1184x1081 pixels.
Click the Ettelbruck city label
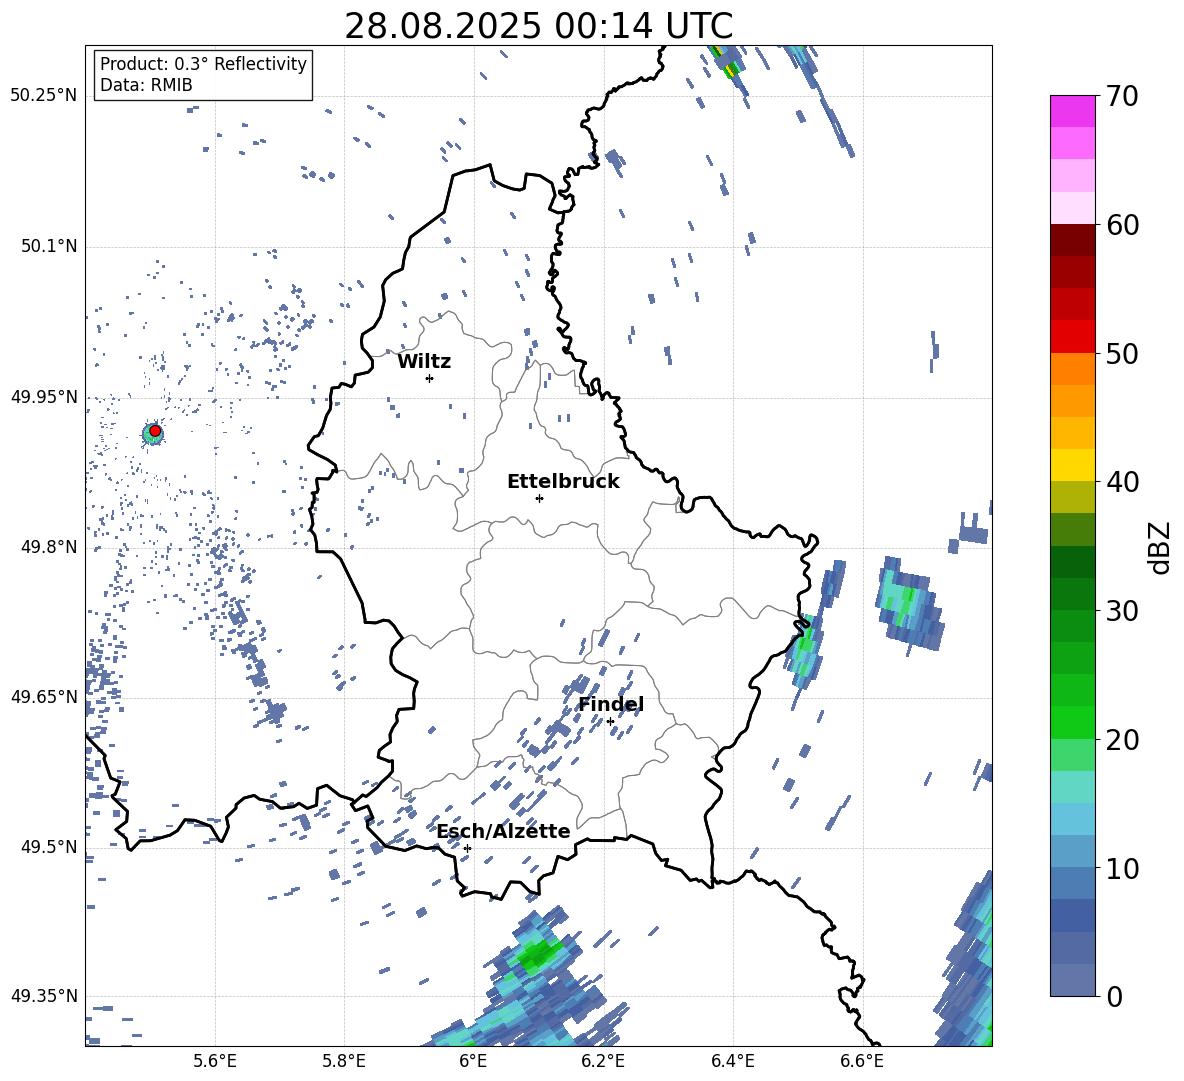[563, 482]
